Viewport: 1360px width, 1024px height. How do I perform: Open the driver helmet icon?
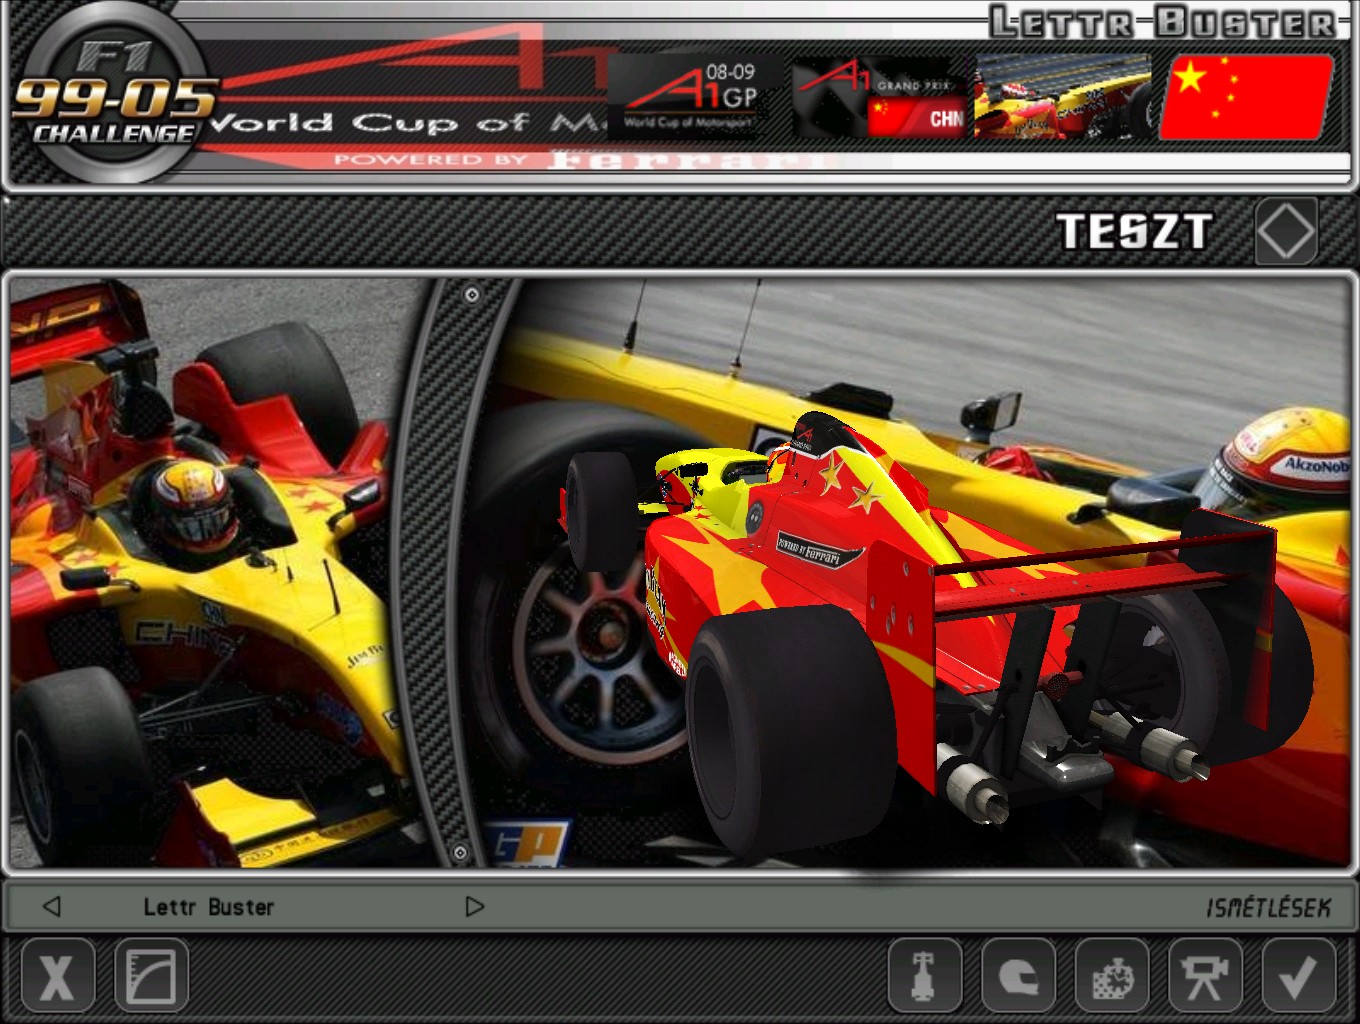pos(1019,975)
